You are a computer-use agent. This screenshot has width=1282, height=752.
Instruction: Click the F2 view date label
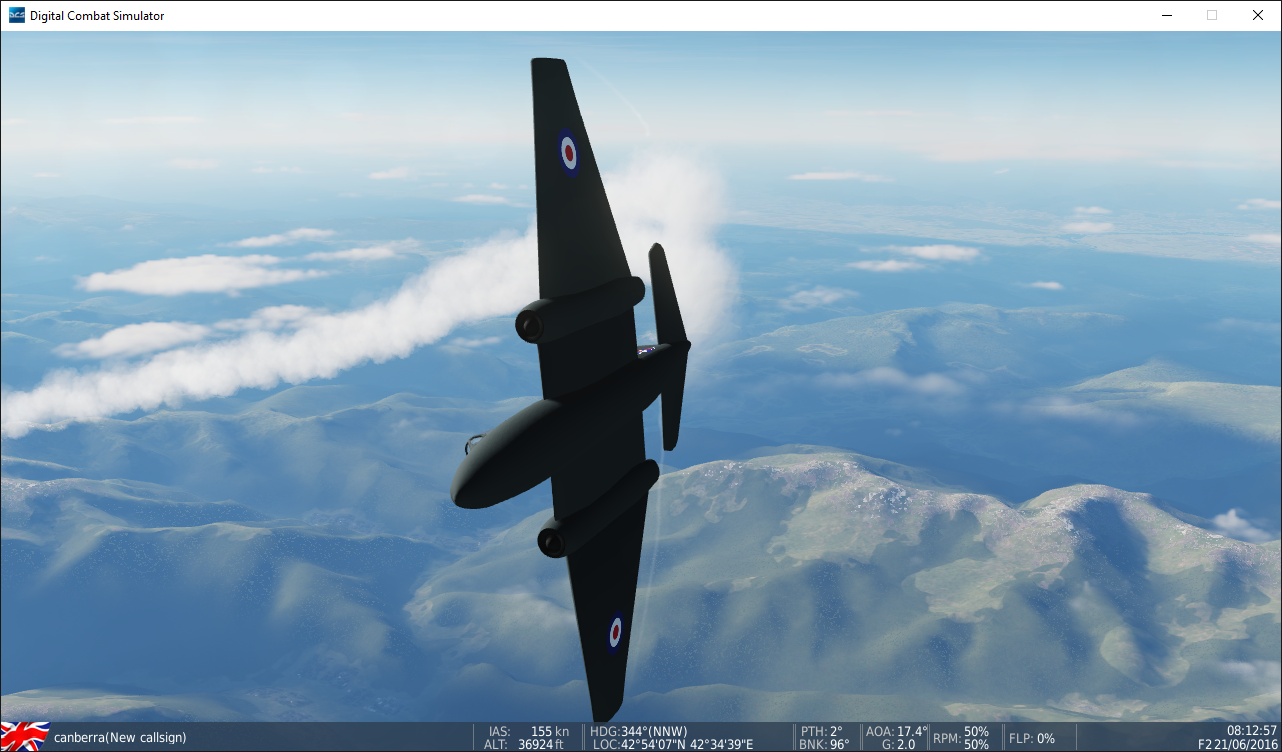[x=1237, y=745]
